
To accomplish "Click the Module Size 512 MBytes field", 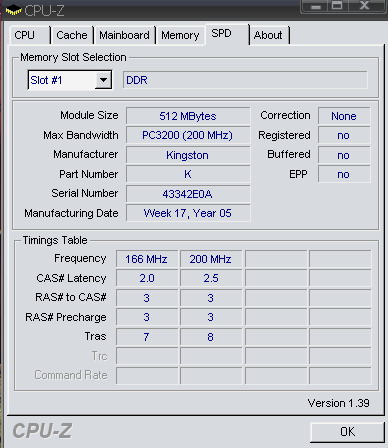I will pyautogui.click(x=188, y=116).
